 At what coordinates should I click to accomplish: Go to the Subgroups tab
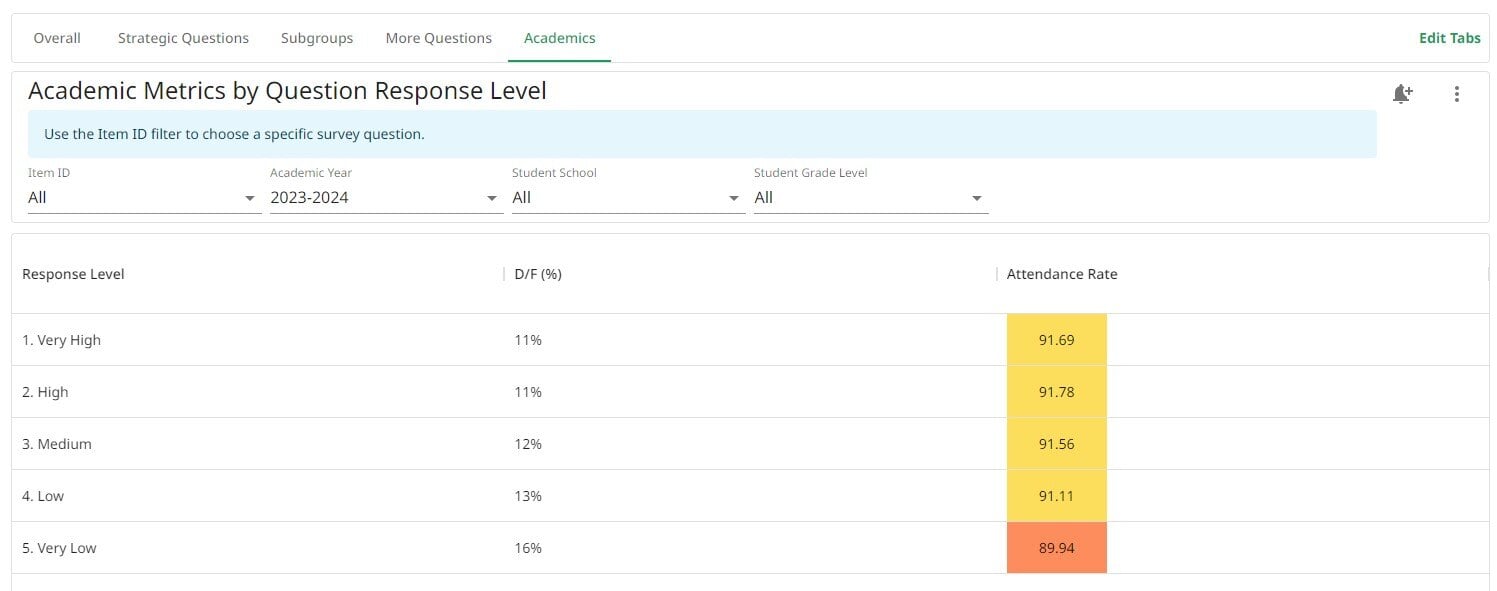click(317, 38)
